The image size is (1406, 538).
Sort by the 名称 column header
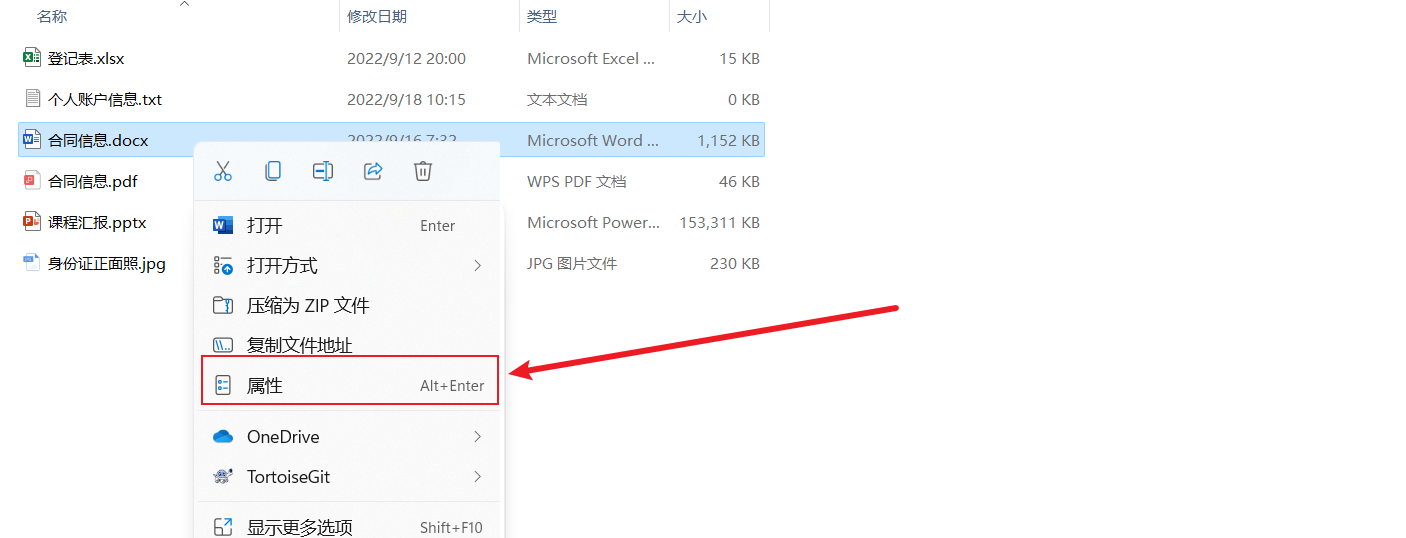[x=52, y=16]
